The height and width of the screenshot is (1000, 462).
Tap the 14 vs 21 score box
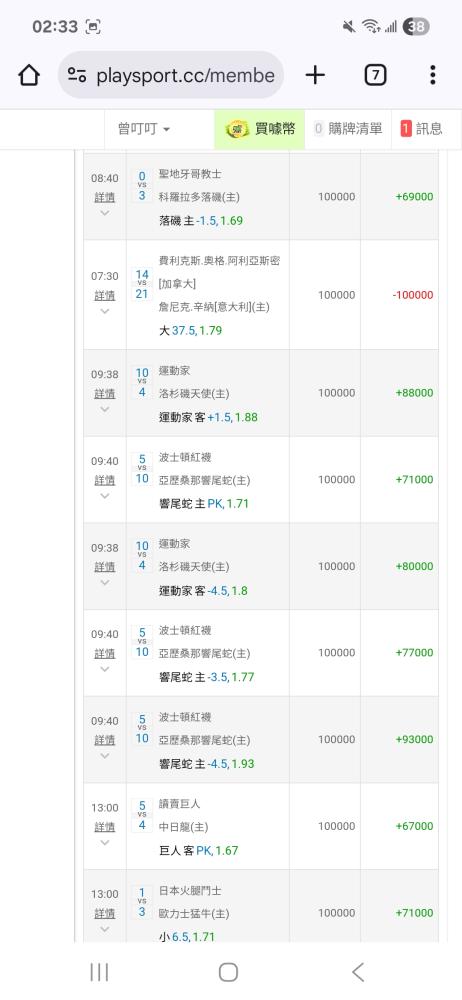coord(142,284)
